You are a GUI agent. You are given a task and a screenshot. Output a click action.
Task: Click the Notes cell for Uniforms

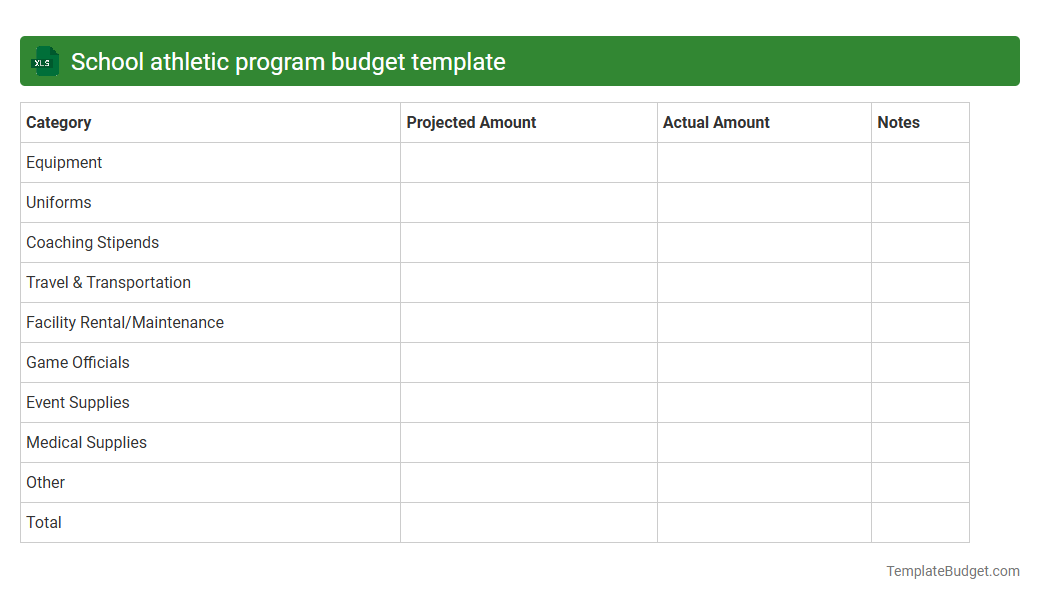pyautogui.click(x=920, y=202)
